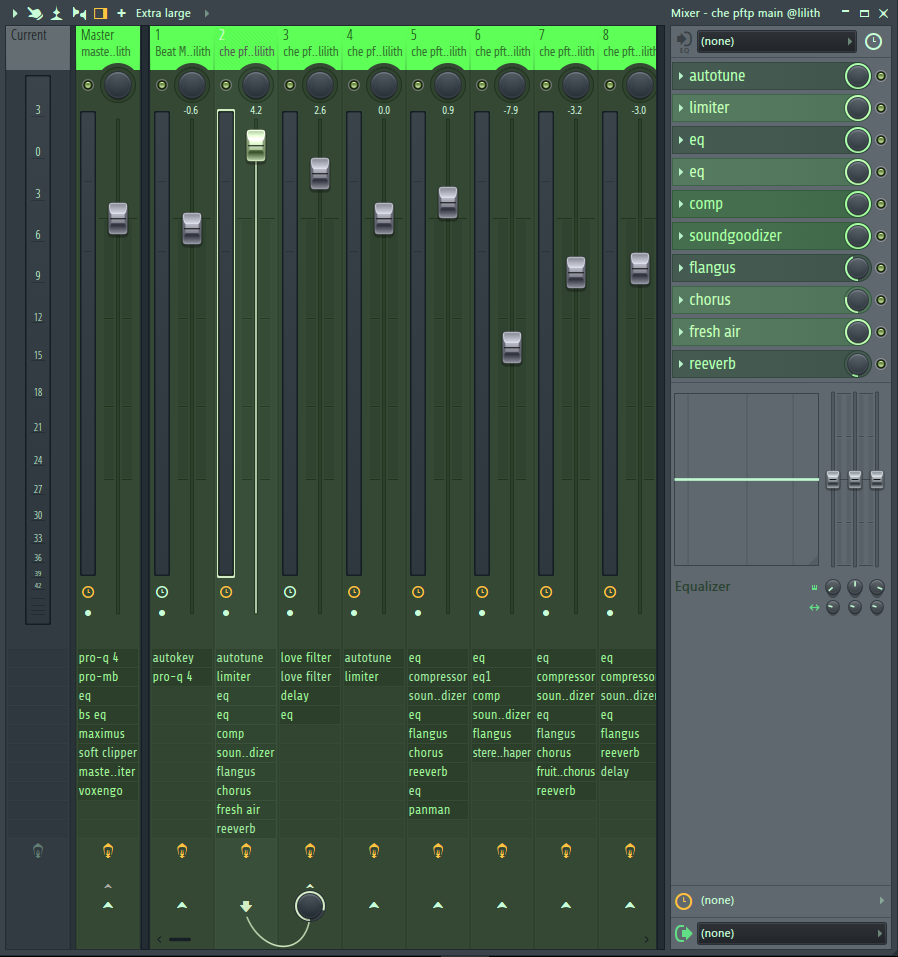The width and height of the screenshot is (898, 957).
Task: Open panman on track 5
Action: click(438, 810)
